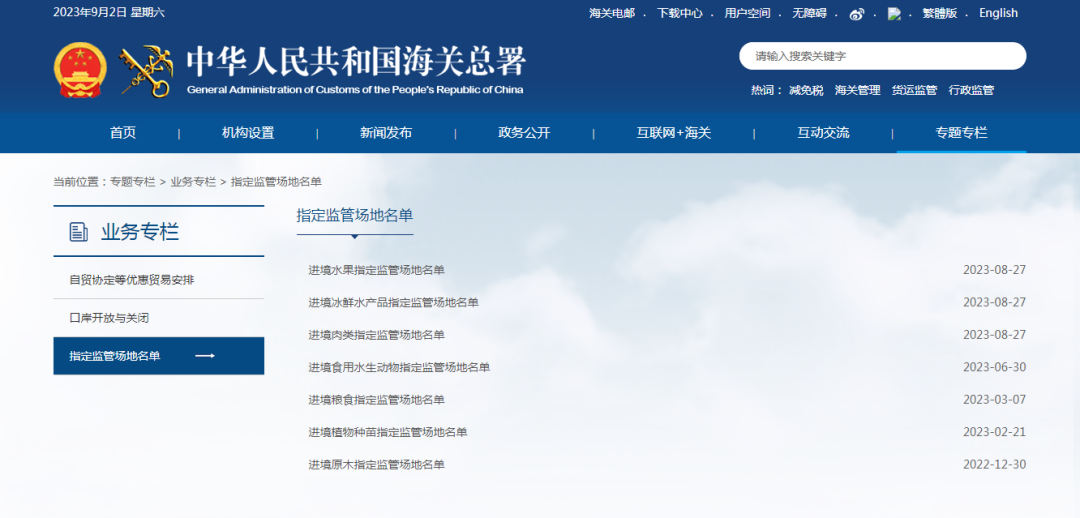Go to the 互联网+海关 menu
The height and width of the screenshot is (518, 1080).
point(673,133)
